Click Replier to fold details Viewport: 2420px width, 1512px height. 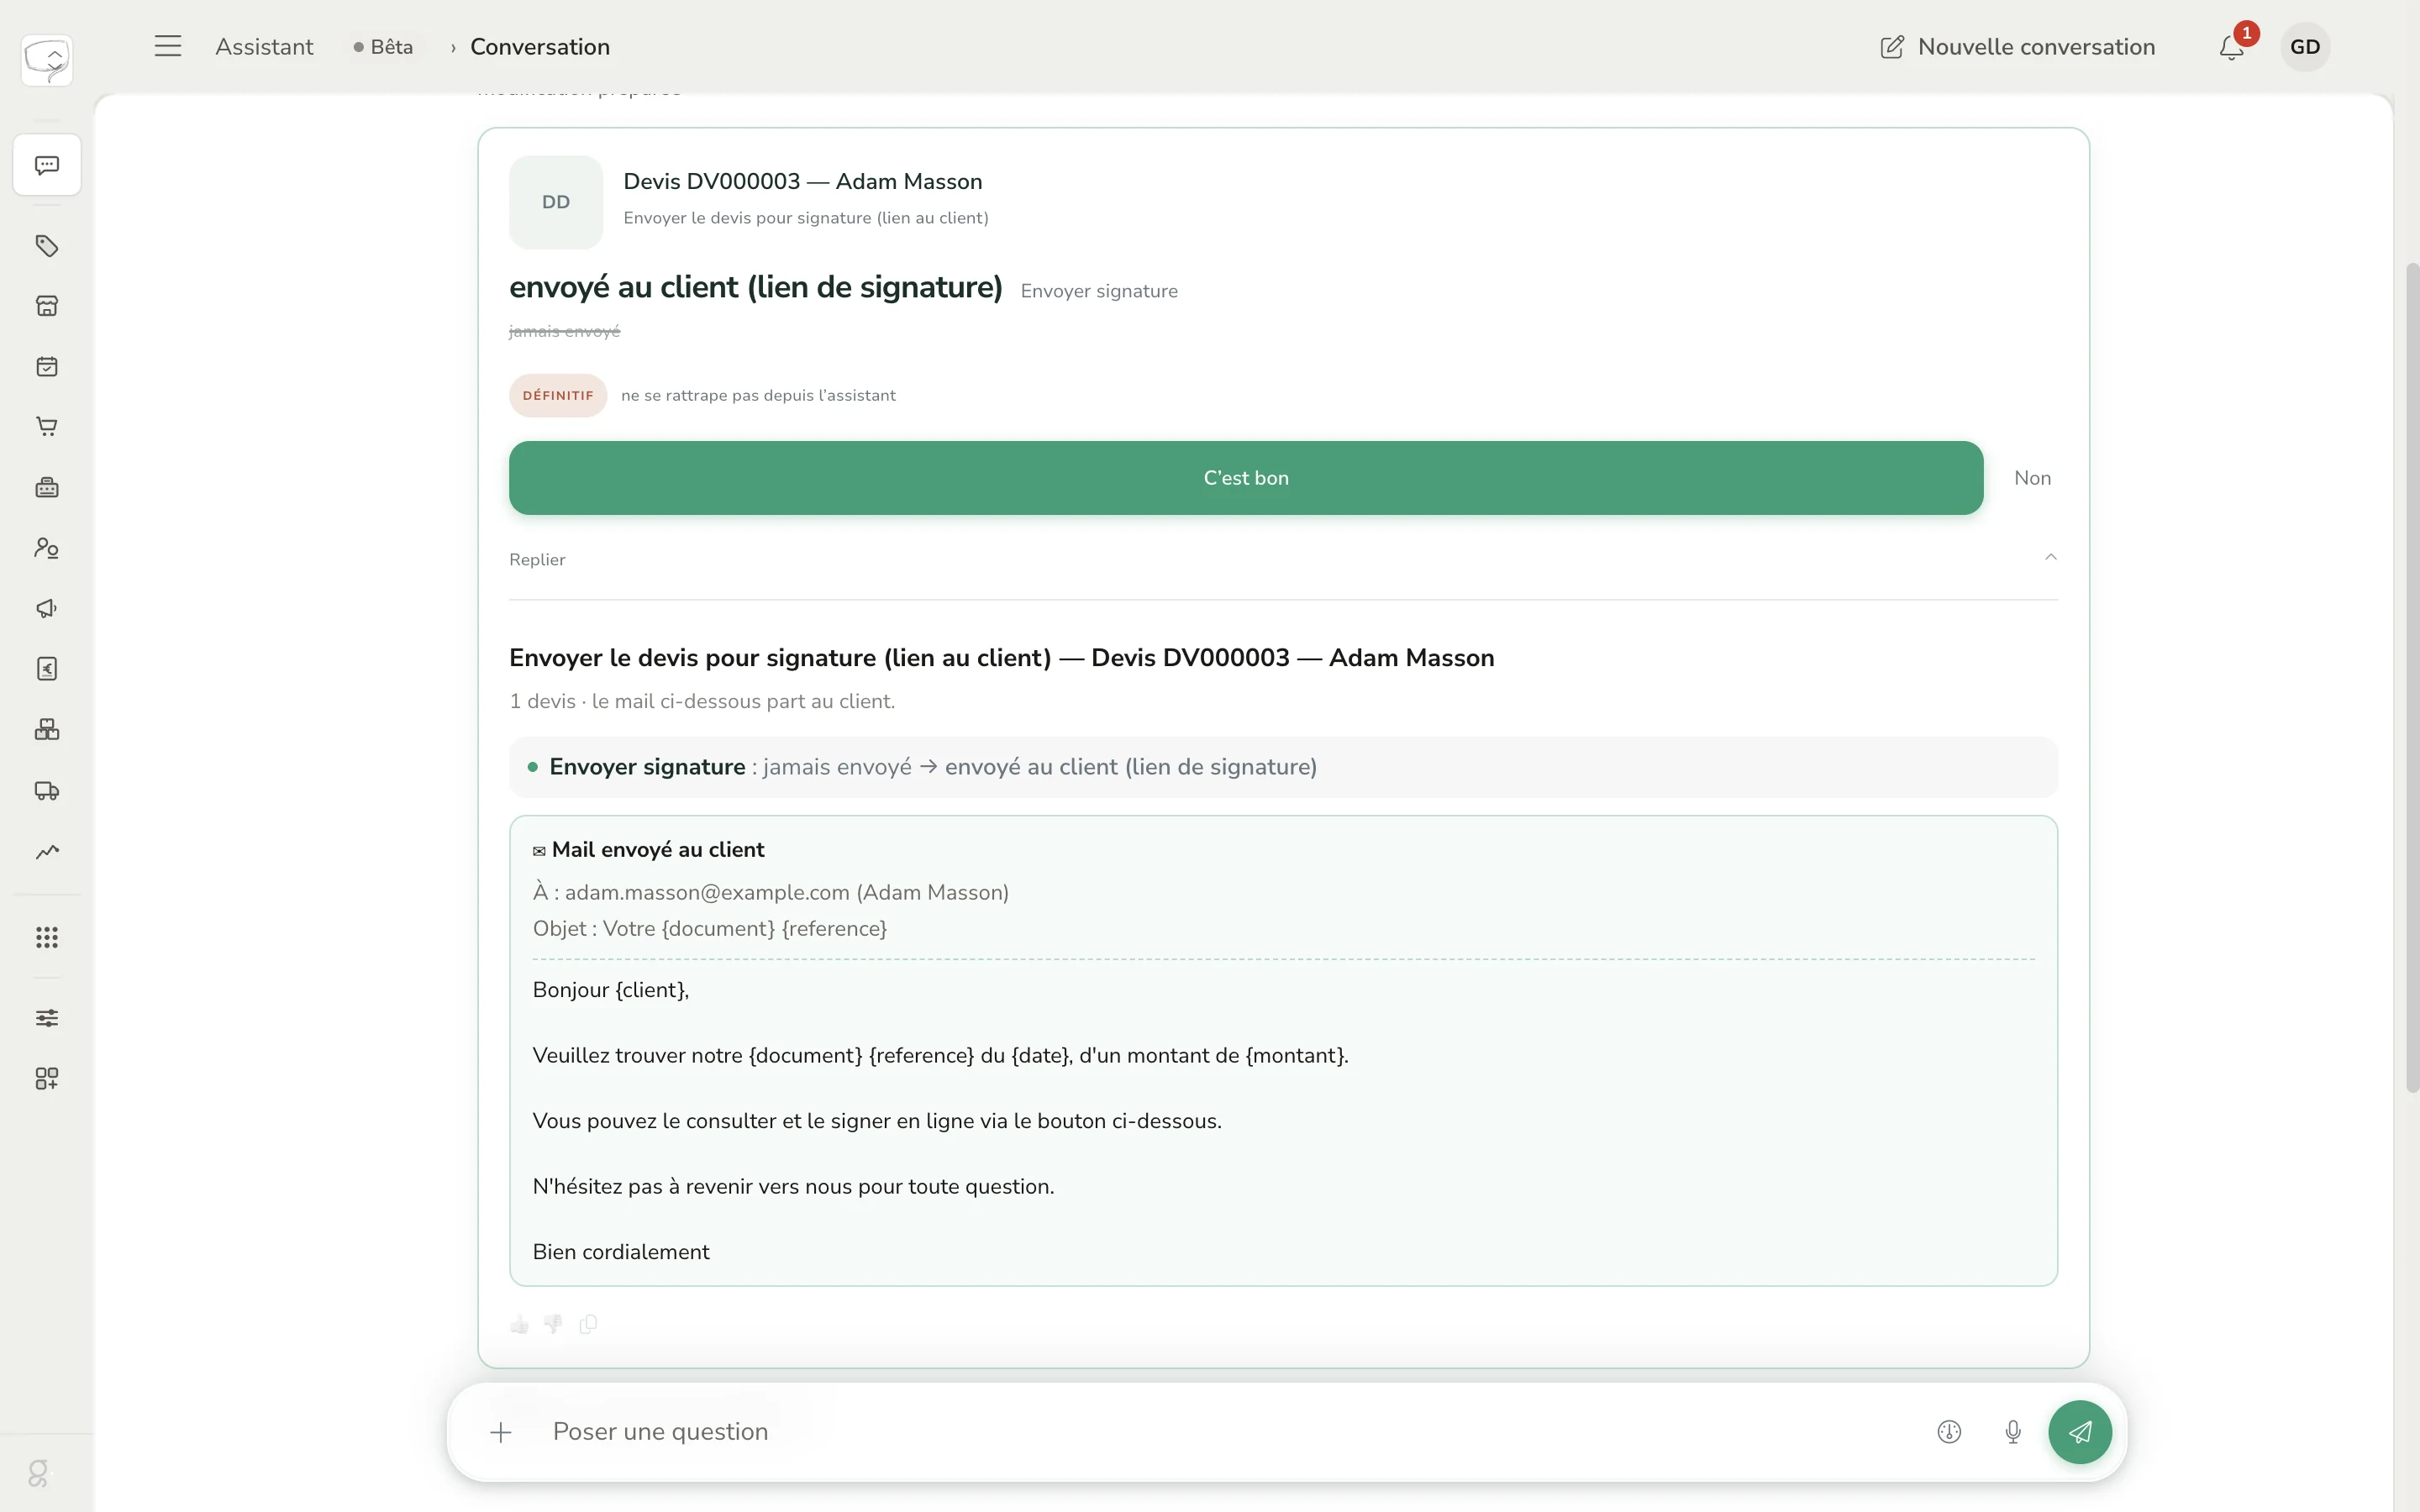[537, 560]
